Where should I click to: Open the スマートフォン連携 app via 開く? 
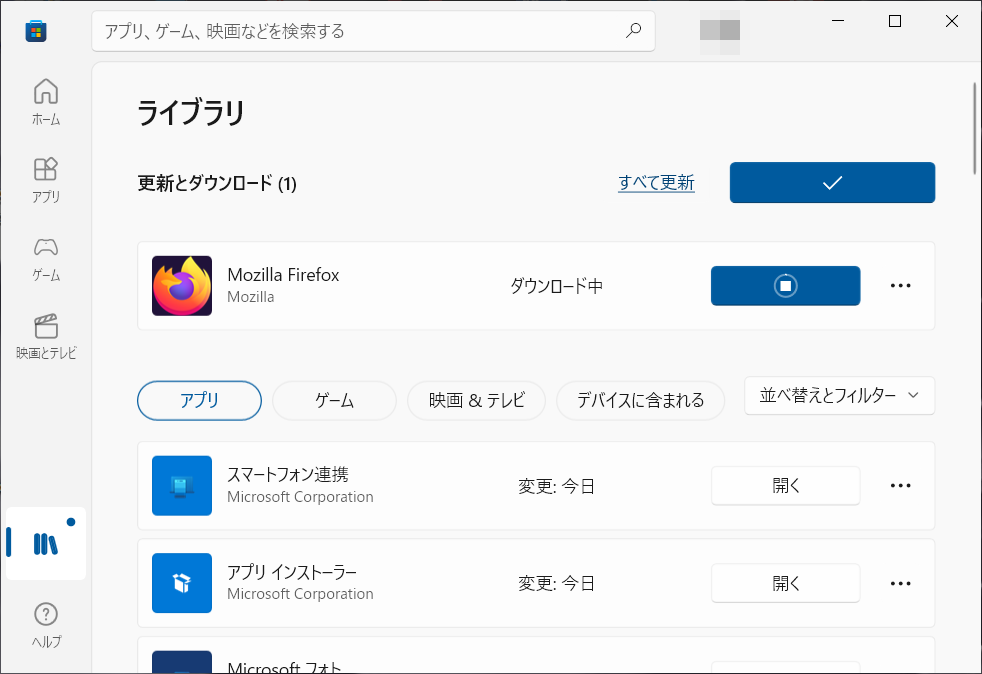click(785, 485)
